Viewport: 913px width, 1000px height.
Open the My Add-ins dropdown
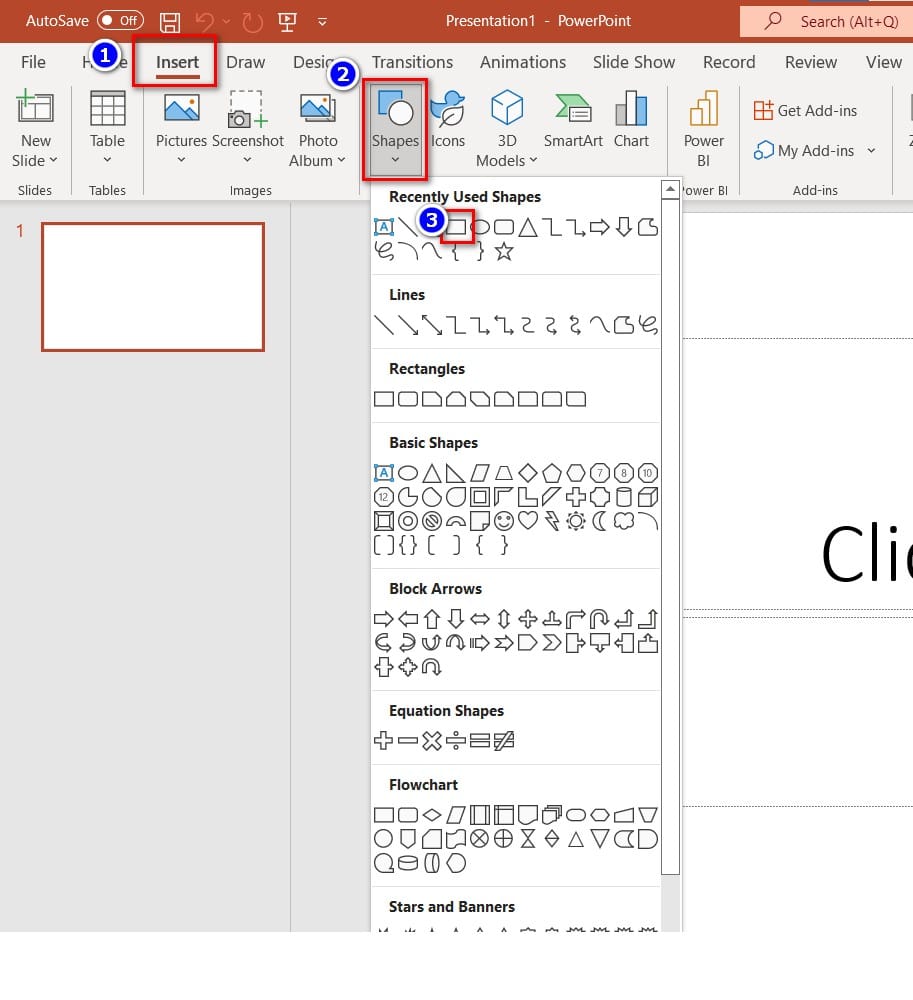pyautogui.click(x=871, y=151)
